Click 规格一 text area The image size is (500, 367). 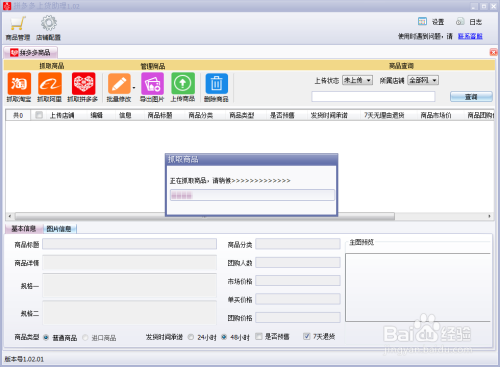pos(129,285)
